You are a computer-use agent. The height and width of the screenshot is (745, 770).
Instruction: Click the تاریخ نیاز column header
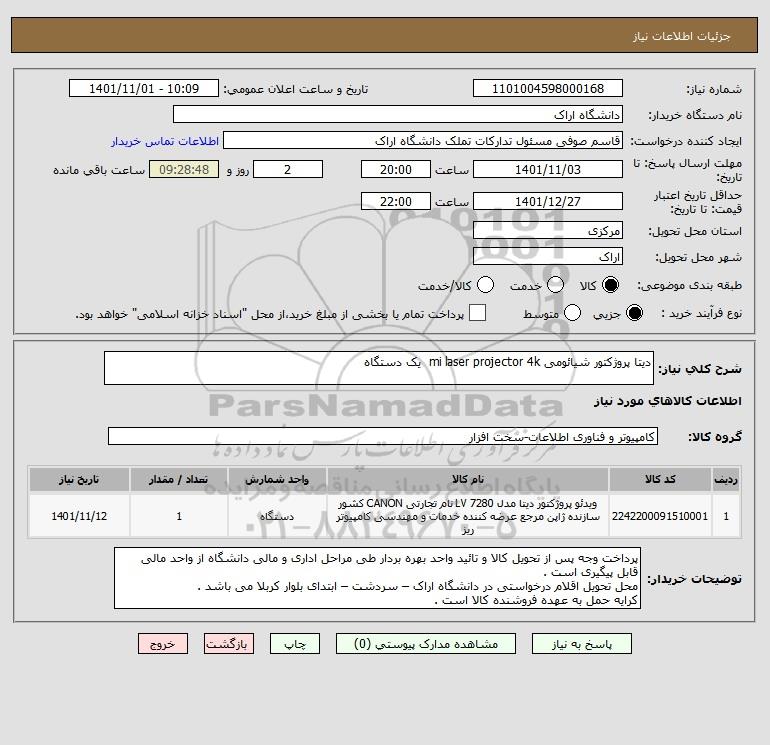pos(79,479)
